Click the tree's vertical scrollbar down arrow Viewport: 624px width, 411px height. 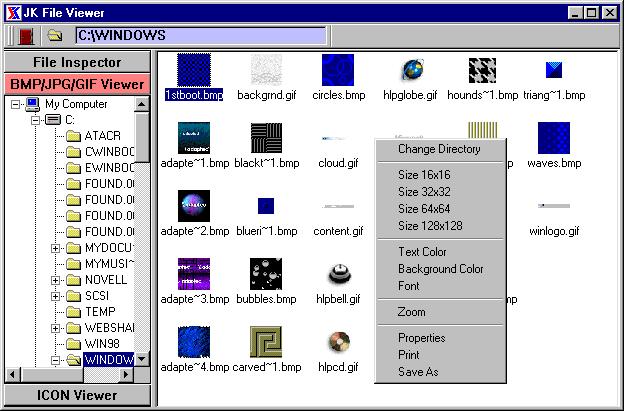point(142,359)
